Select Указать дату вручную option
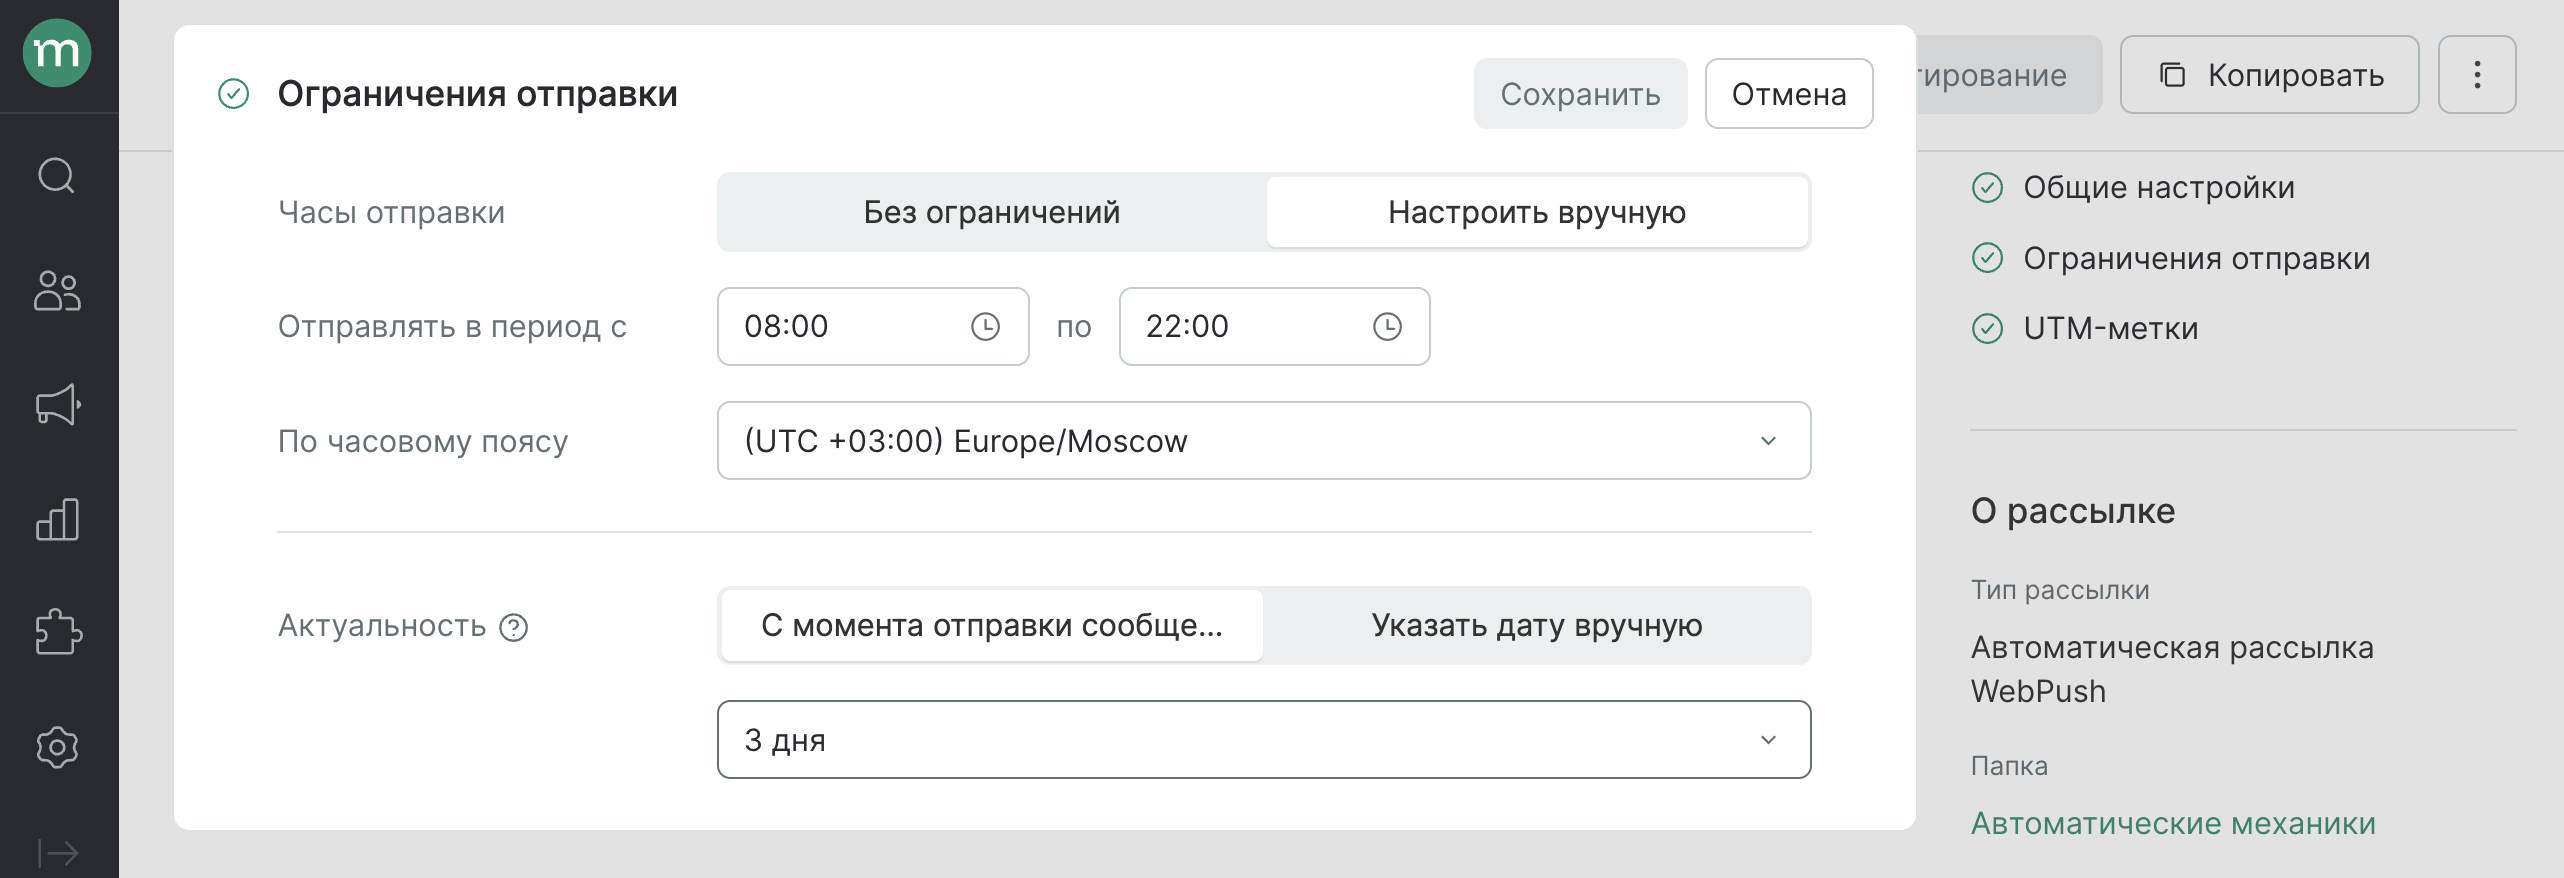Viewport: 2564px width, 878px height. [x=1537, y=626]
